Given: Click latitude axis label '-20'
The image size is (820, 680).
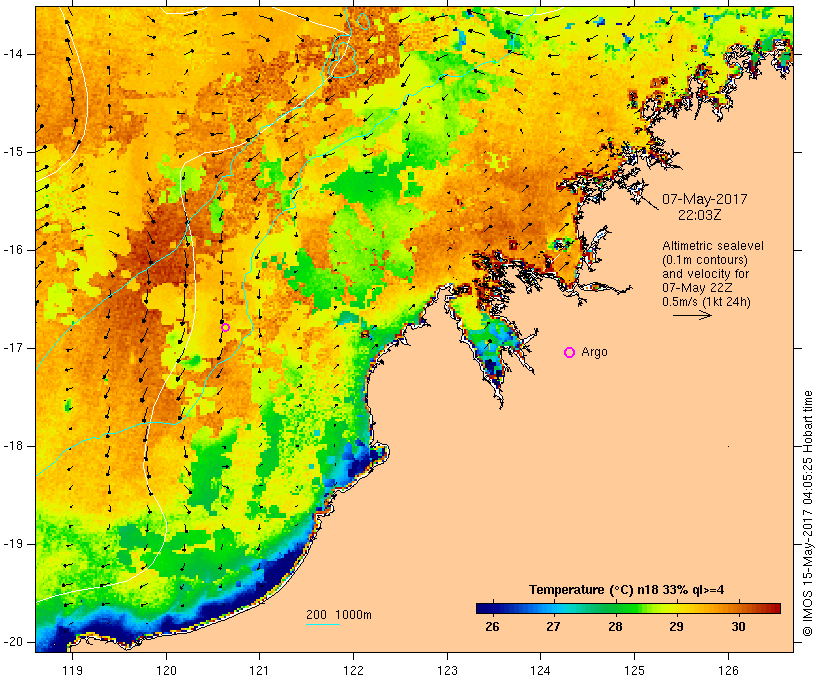Looking at the screenshot, I should (x=13, y=642).
